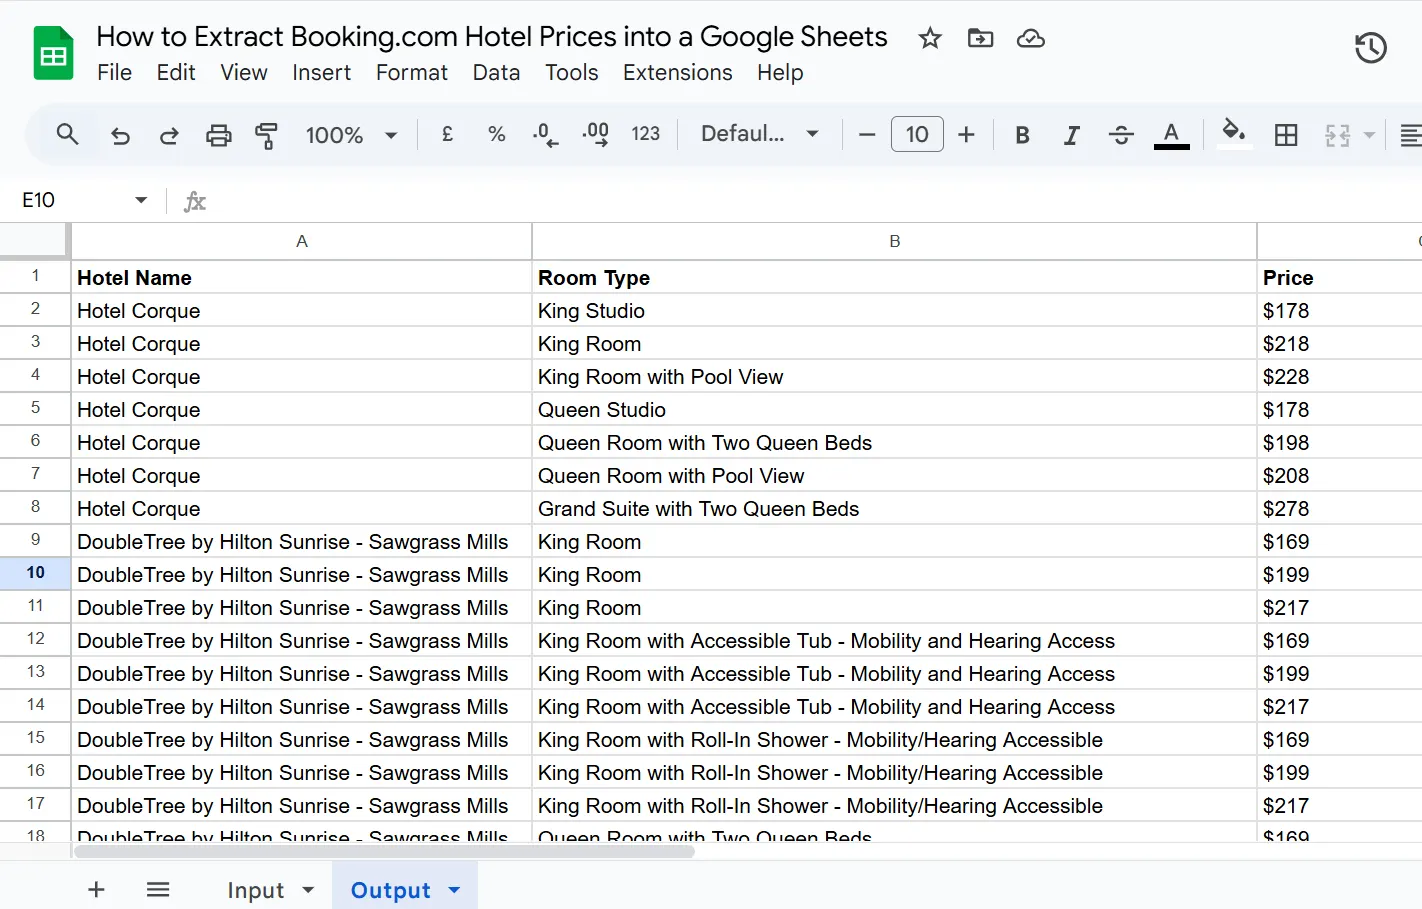Image resolution: width=1422 pixels, height=909 pixels.
Task: Open the Insert menu
Action: coord(321,73)
